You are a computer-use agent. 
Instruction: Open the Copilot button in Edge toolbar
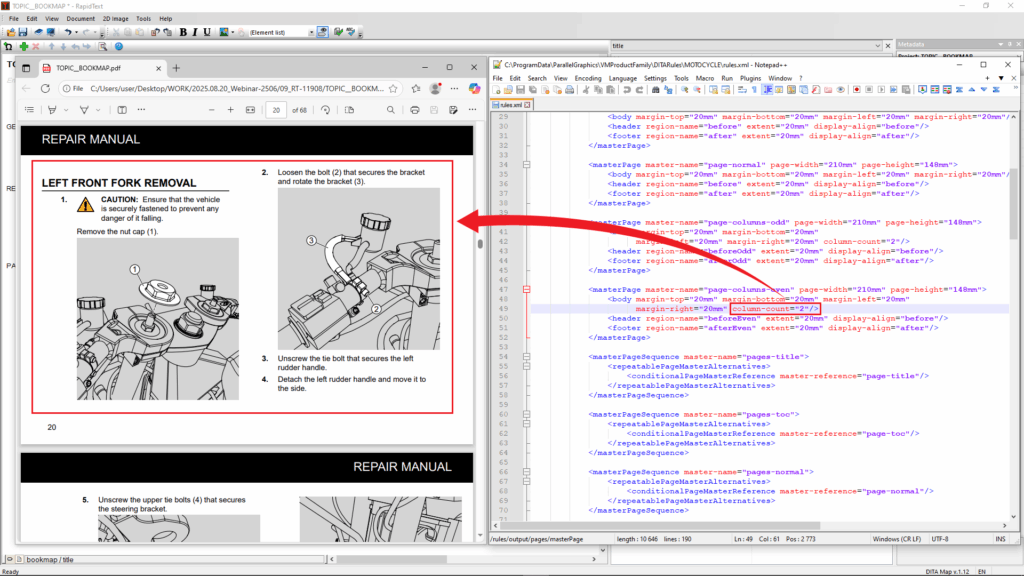474,88
